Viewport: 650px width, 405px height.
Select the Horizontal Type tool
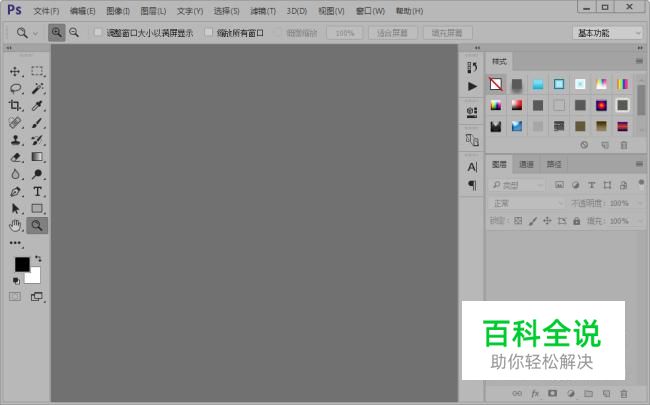coord(37,191)
